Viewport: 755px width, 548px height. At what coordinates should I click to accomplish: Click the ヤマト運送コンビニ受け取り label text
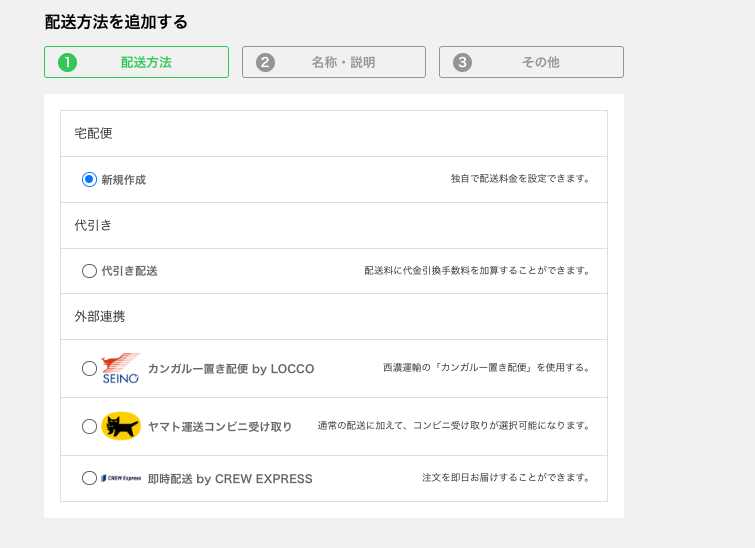click(220, 427)
